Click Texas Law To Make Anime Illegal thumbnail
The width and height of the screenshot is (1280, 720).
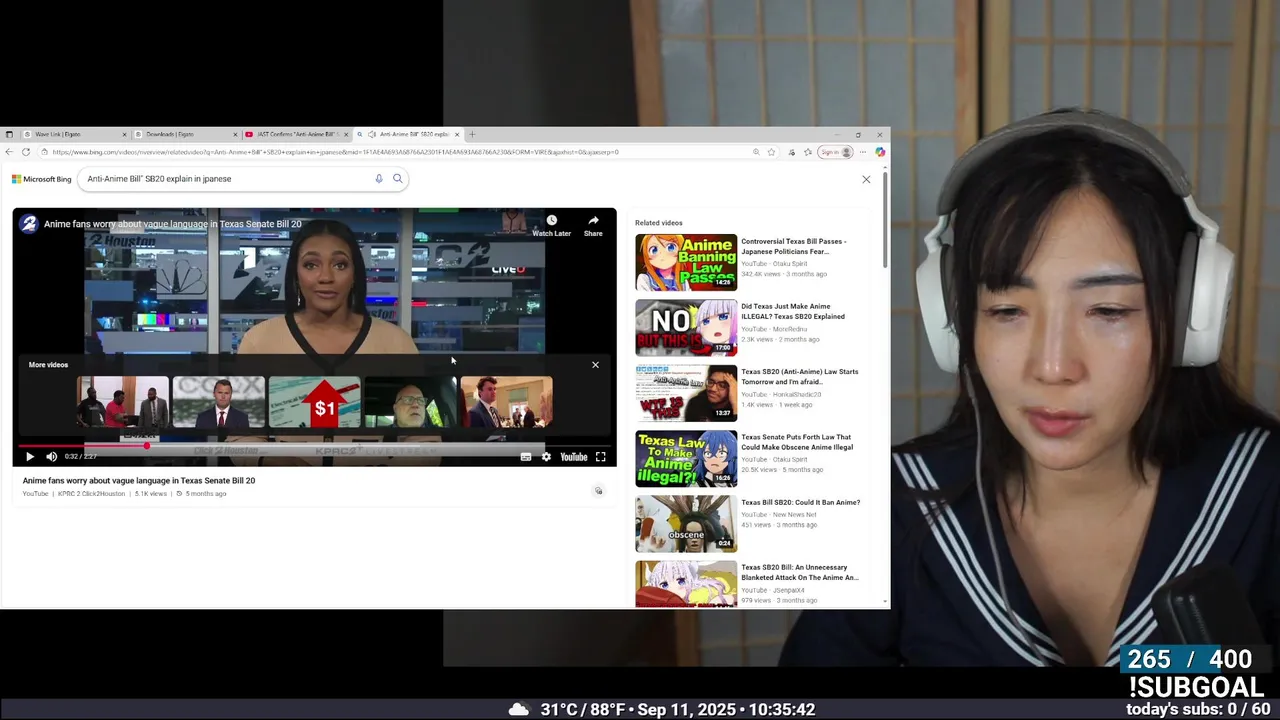(x=686, y=458)
